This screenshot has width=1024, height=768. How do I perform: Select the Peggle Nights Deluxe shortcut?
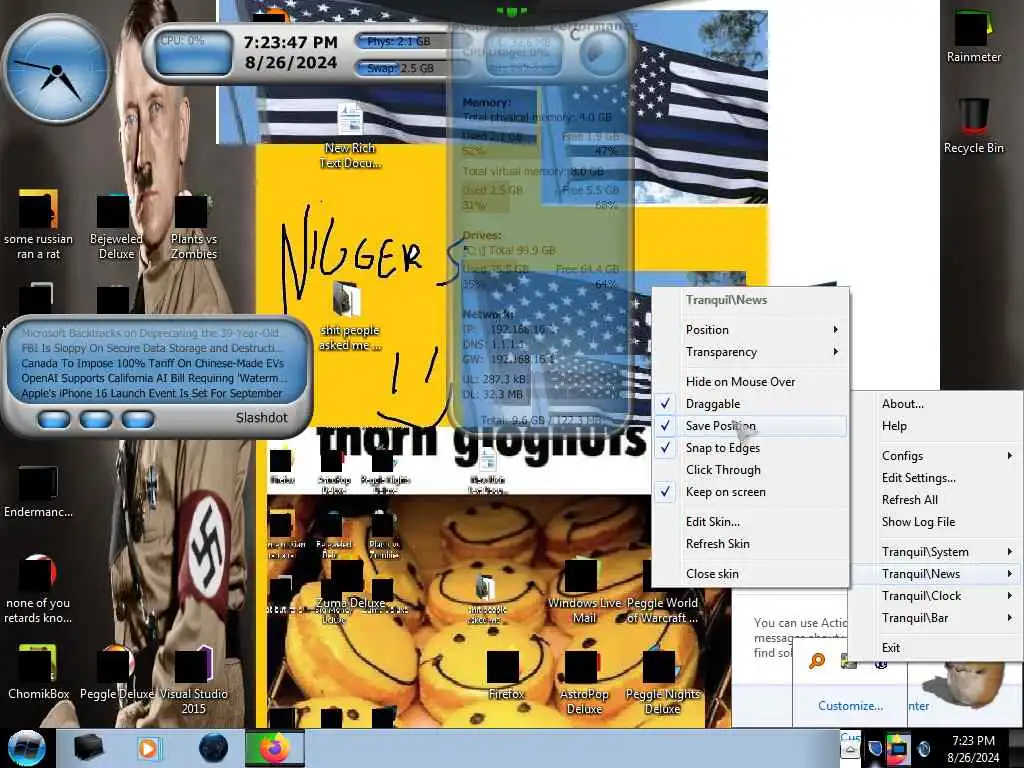[662, 682]
